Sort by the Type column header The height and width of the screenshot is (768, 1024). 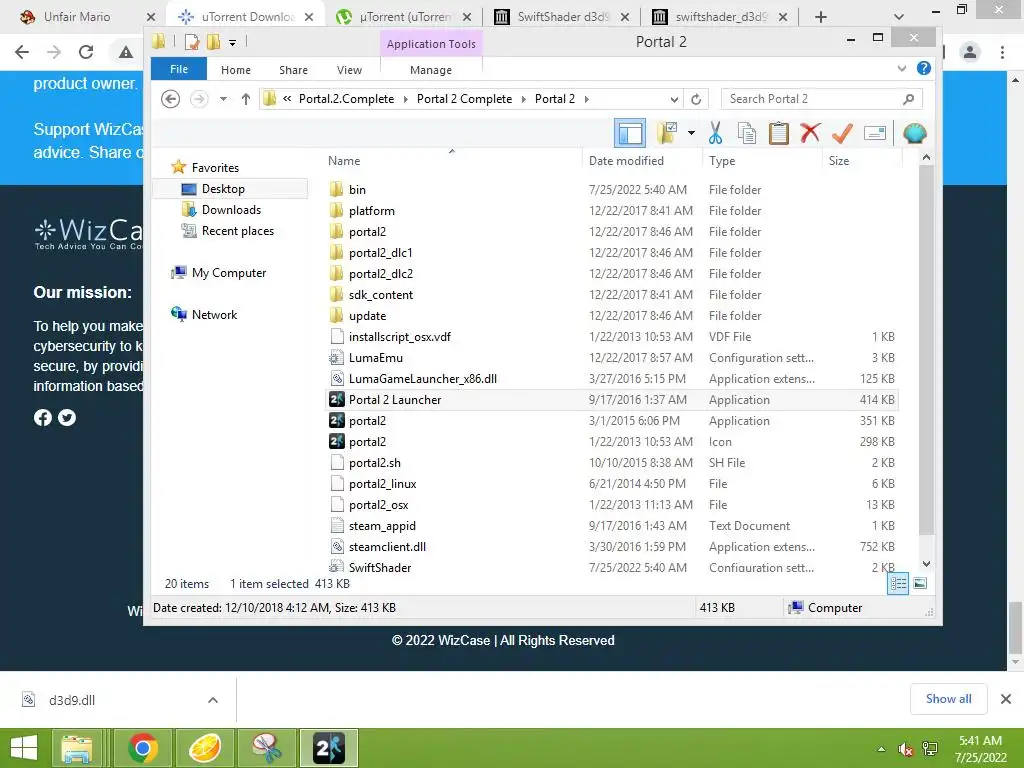pos(722,161)
